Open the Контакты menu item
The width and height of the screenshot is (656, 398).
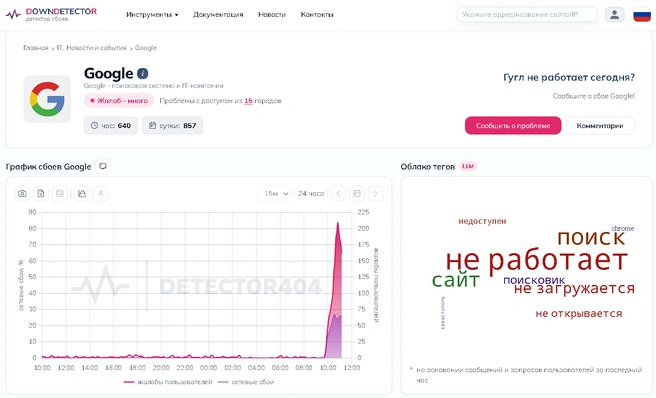click(317, 15)
